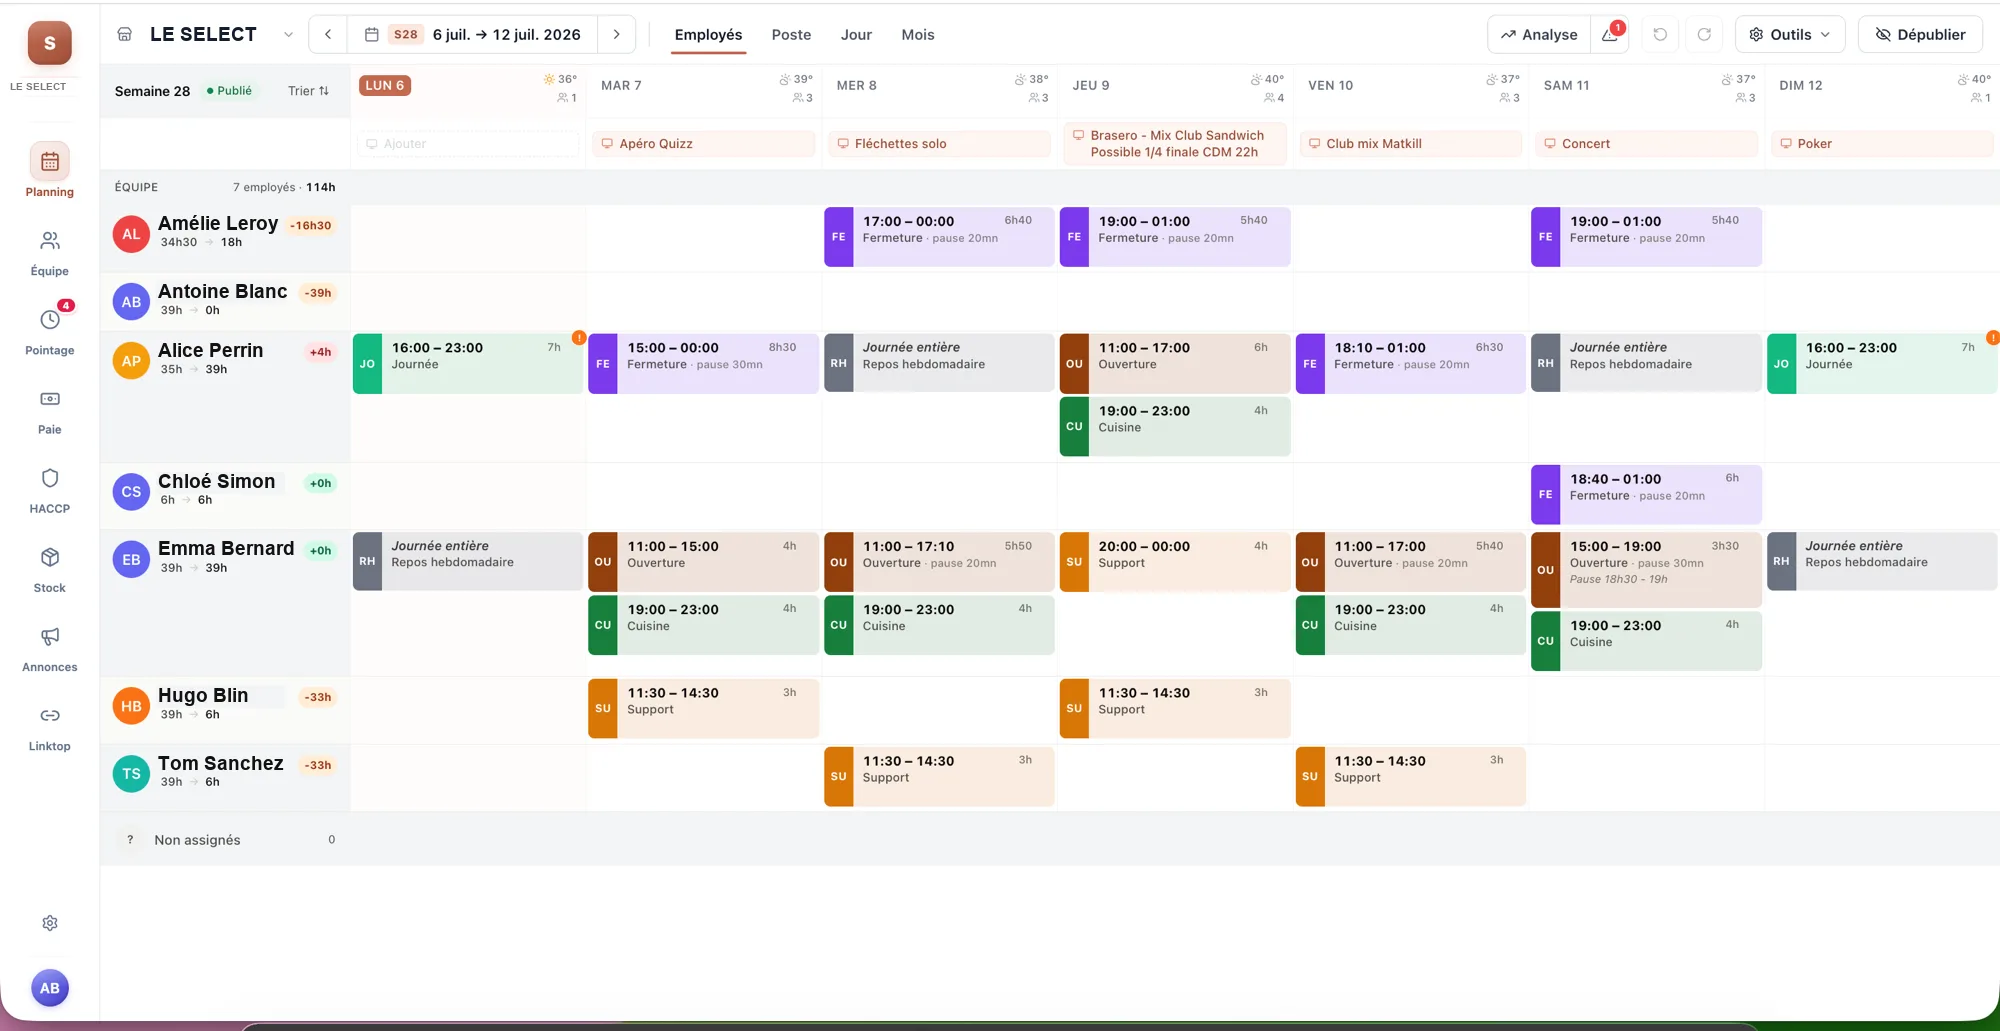This screenshot has height=1031, width=2000.
Task: Click Antoine Blanc employee name
Action: [x=222, y=291]
